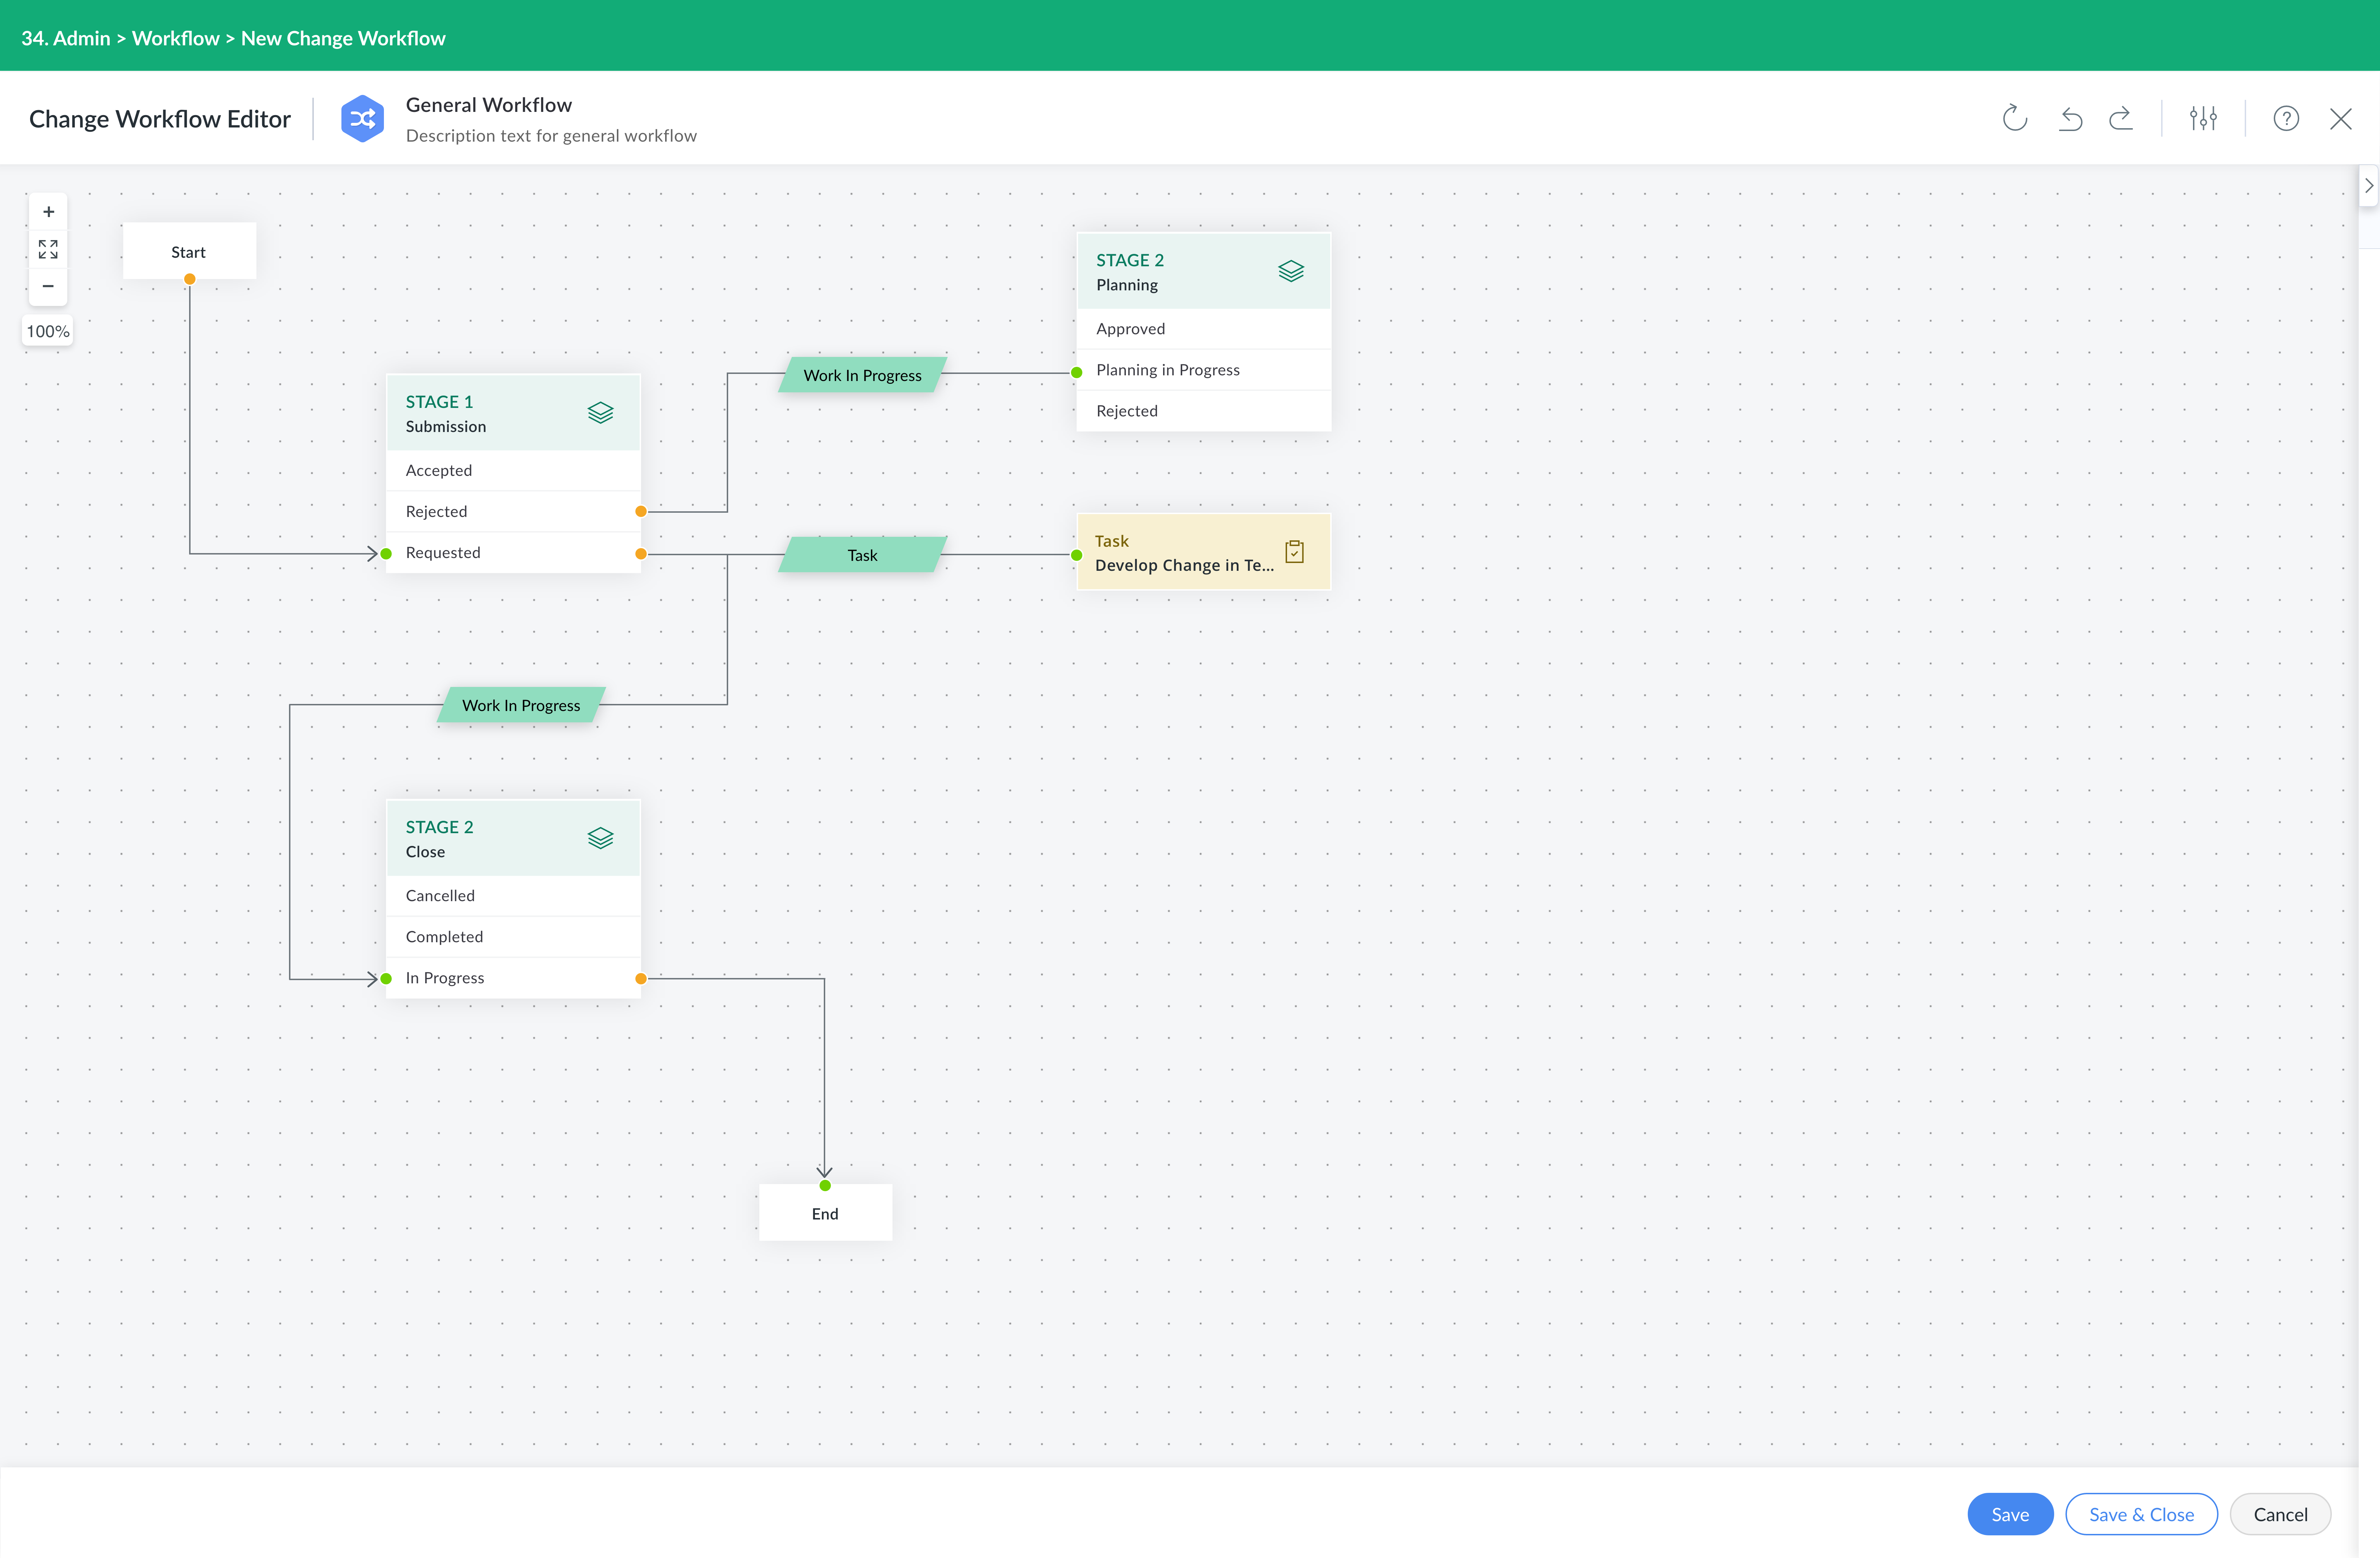Click the 100% zoom level label
The height and width of the screenshot is (1558, 2380).
48,331
